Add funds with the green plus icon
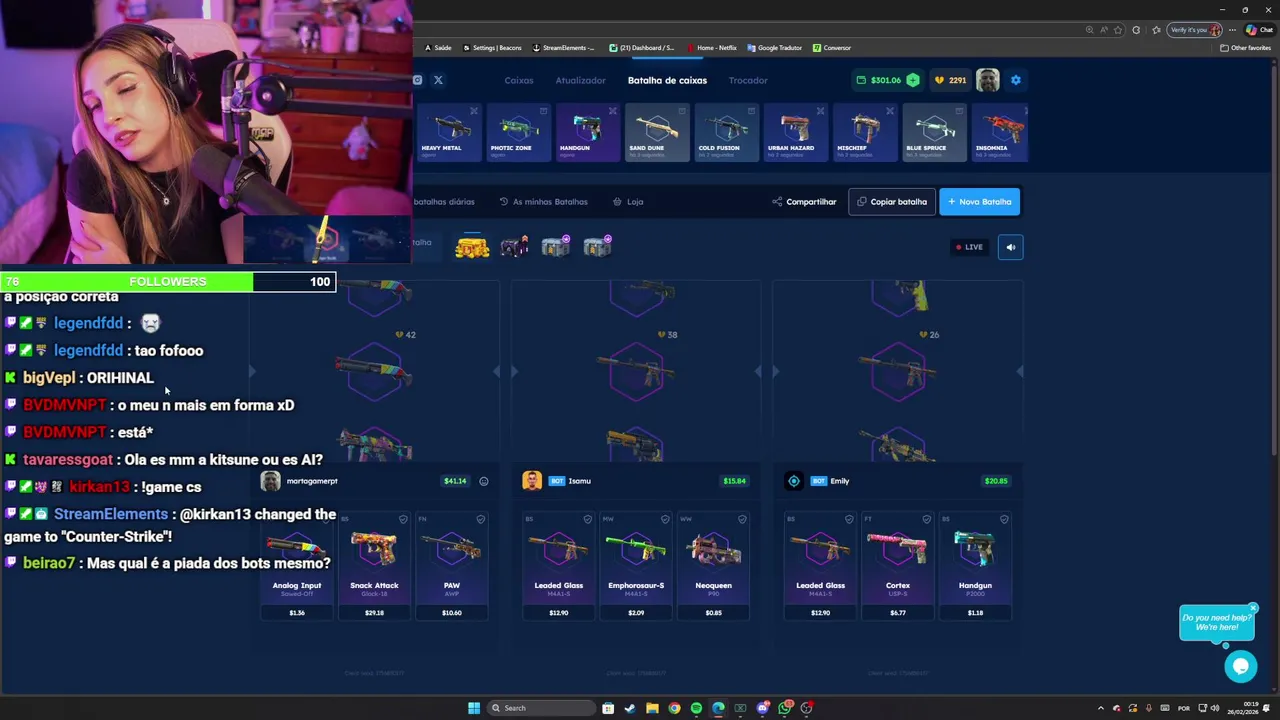The height and width of the screenshot is (720, 1280). click(912, 80)
